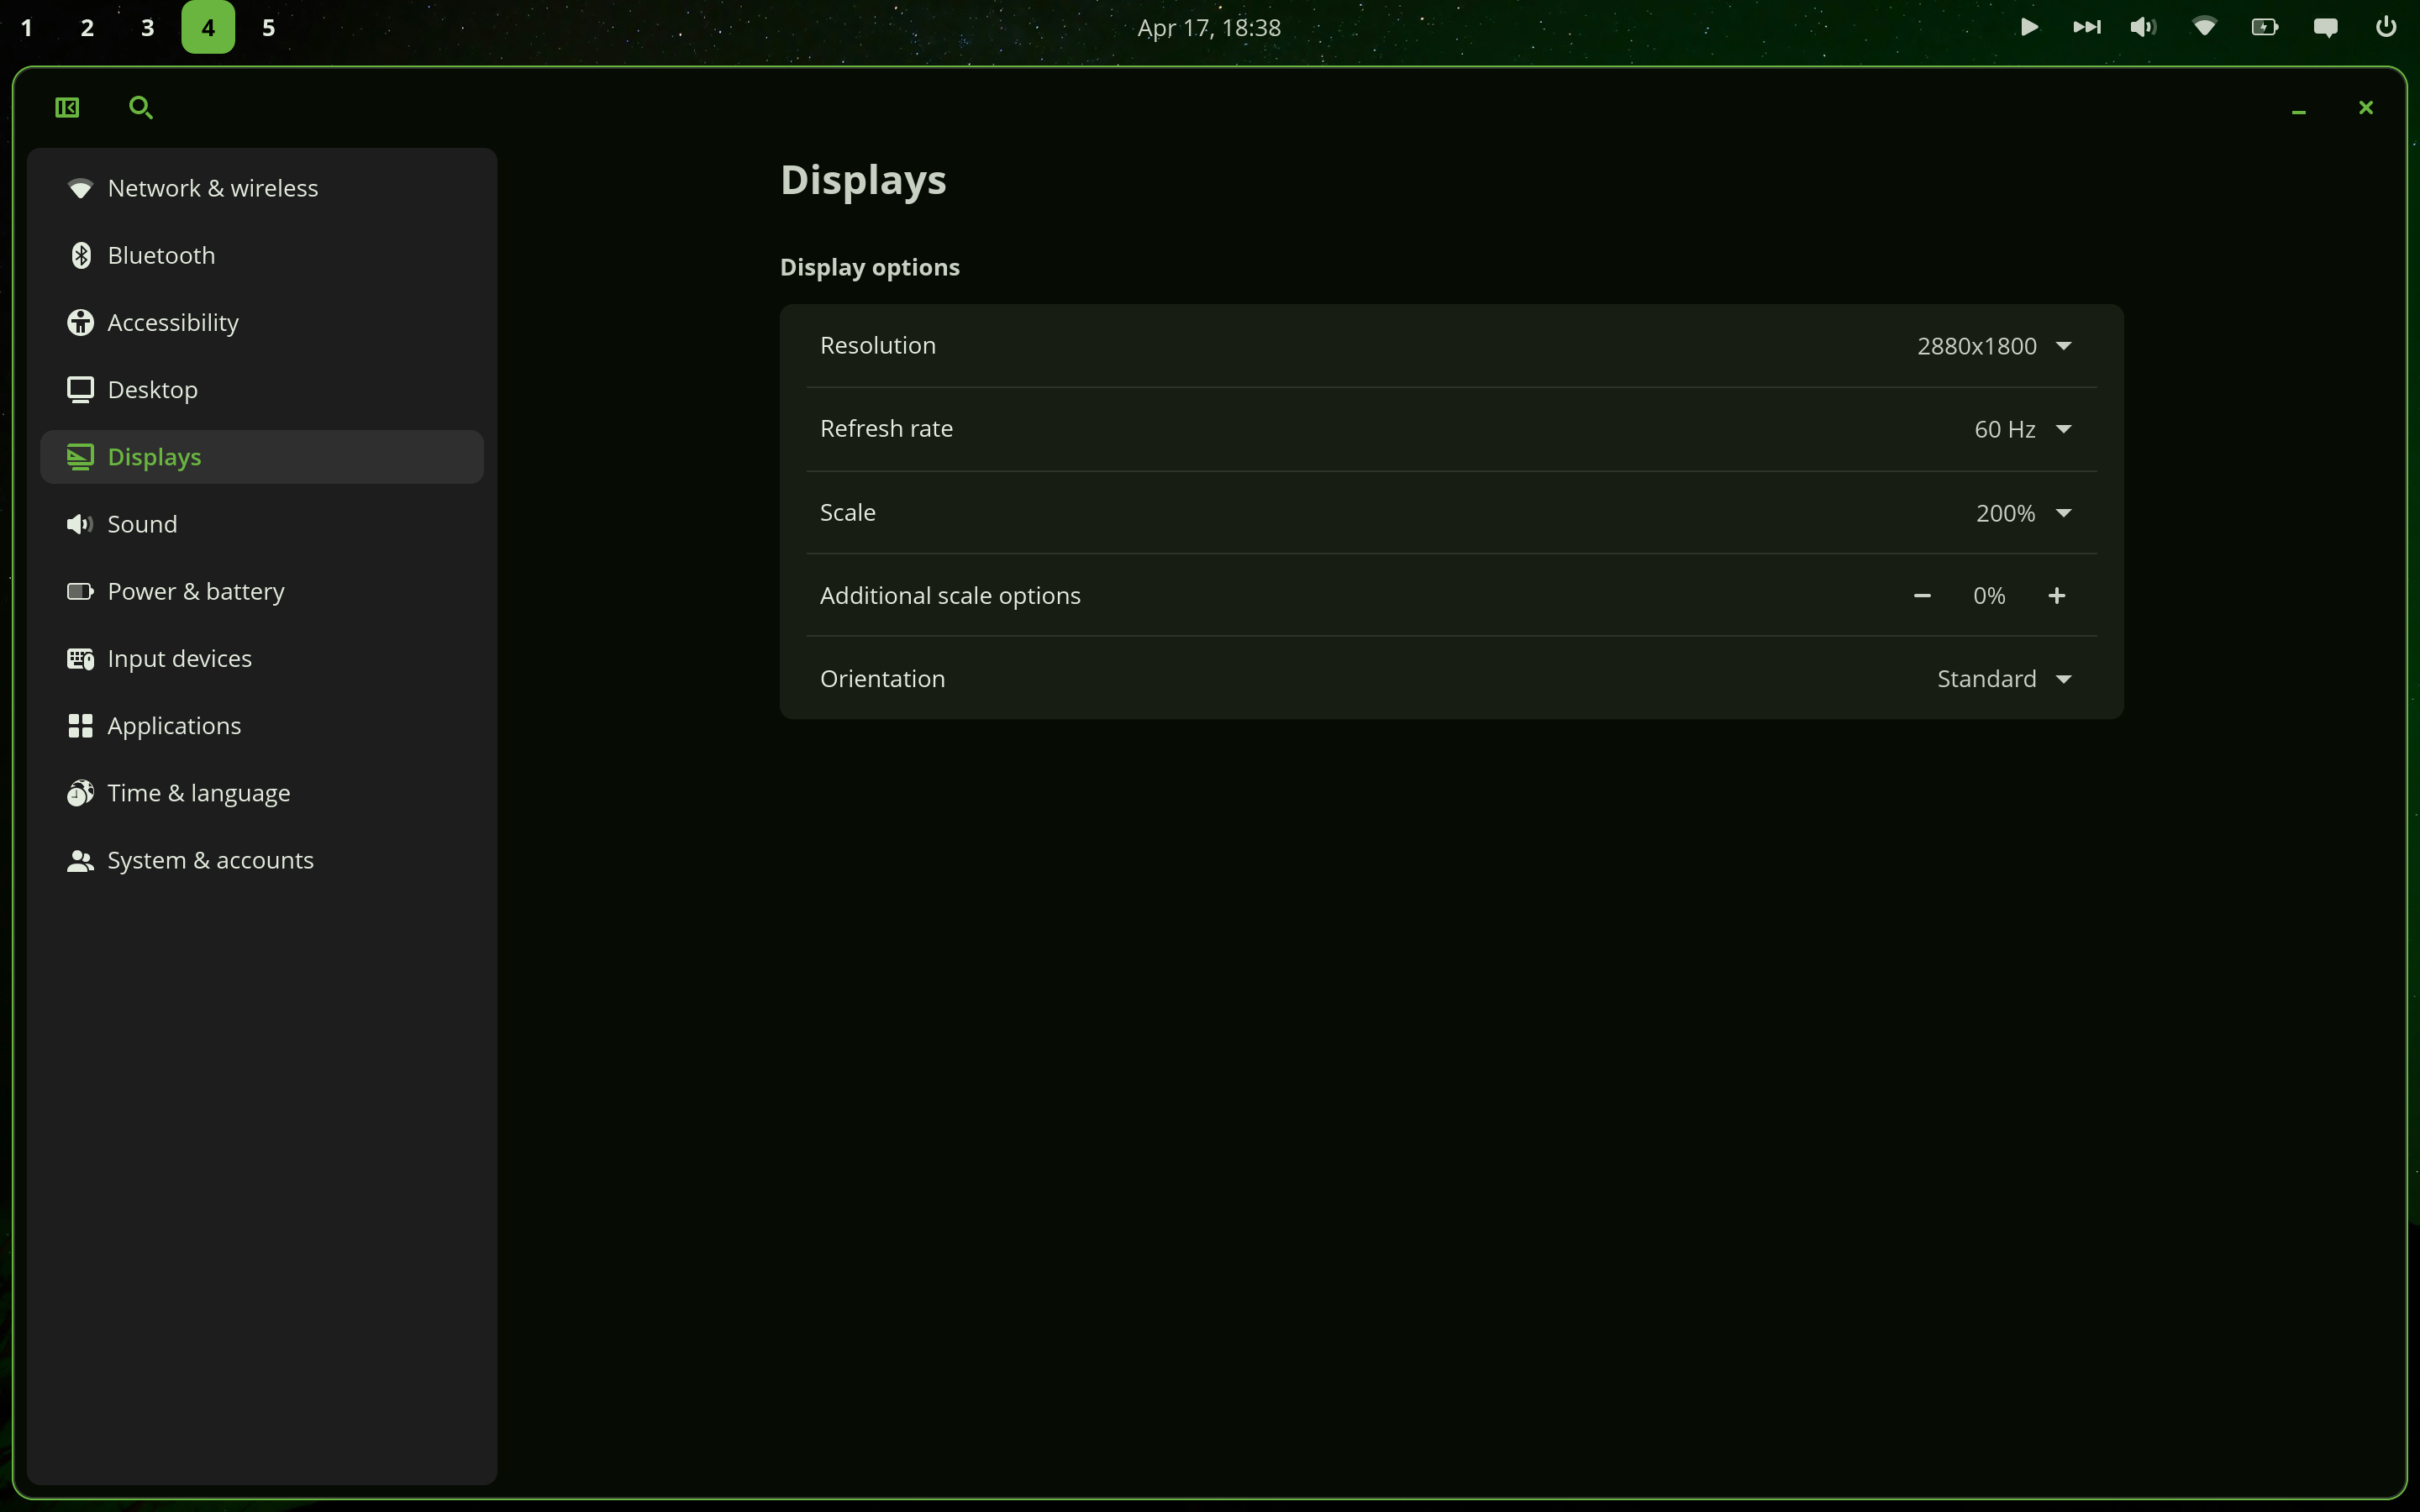The height and width of the screenshot is (1512, 2420).
Task: Click the play media icon in top panel
Action: pos(2029,27)
